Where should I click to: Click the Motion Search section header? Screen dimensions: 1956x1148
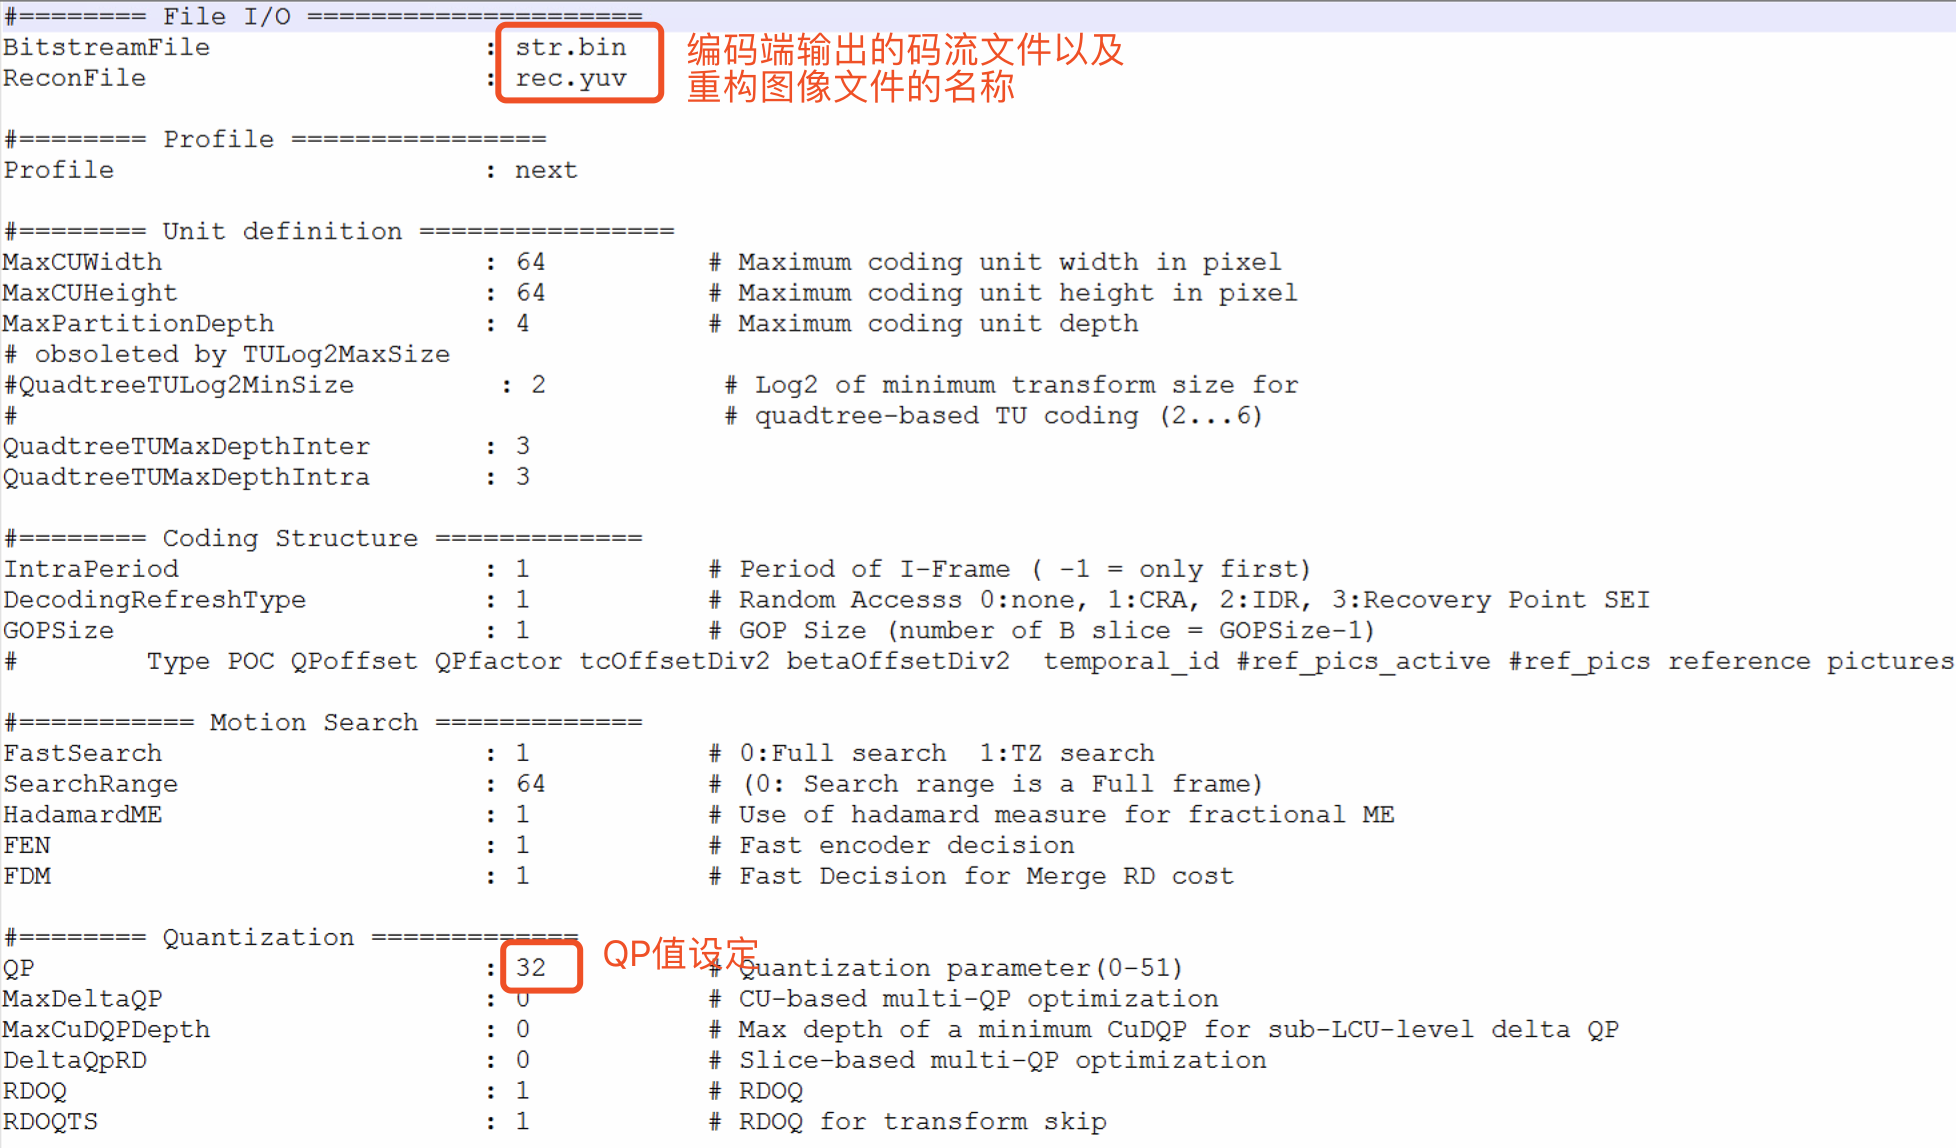click(x=313, y=722)
